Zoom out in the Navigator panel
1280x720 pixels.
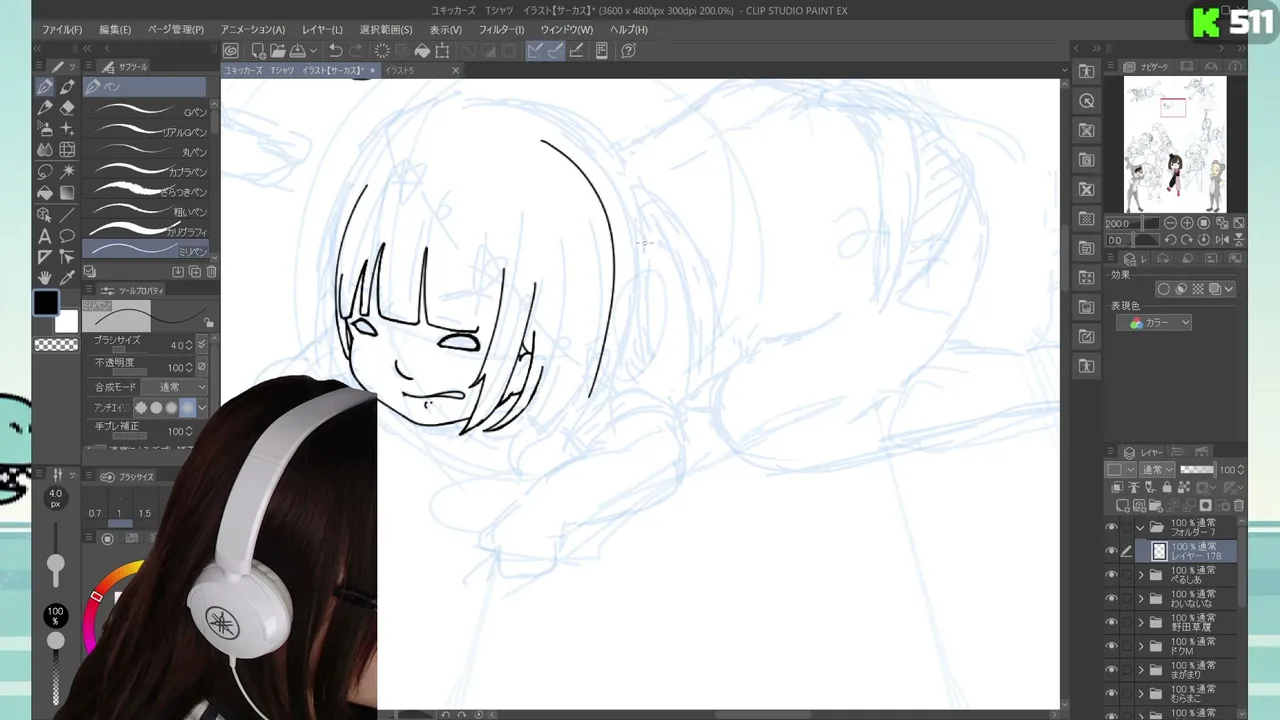1171,223
